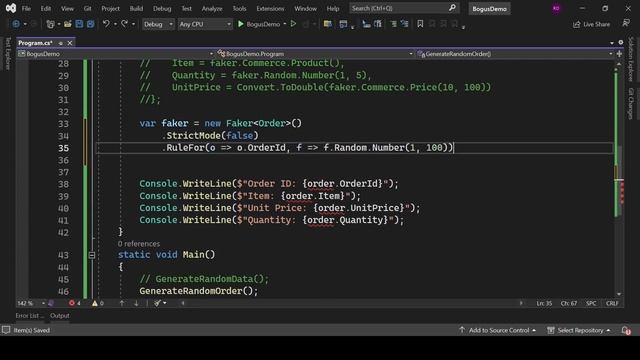Open the feedback icon next to Live Share
The width and height of the screenshot is (640, 360).
[x=626, y=23]
